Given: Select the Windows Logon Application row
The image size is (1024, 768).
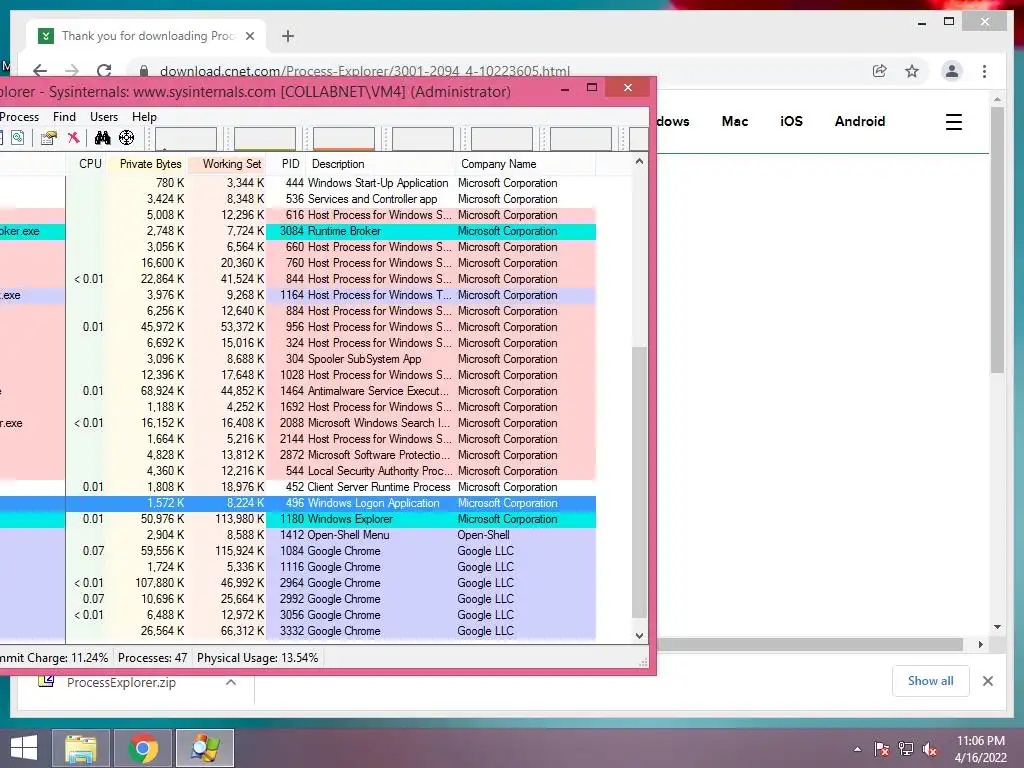Looking at the screenshot, I should click(x=298, y=503).
